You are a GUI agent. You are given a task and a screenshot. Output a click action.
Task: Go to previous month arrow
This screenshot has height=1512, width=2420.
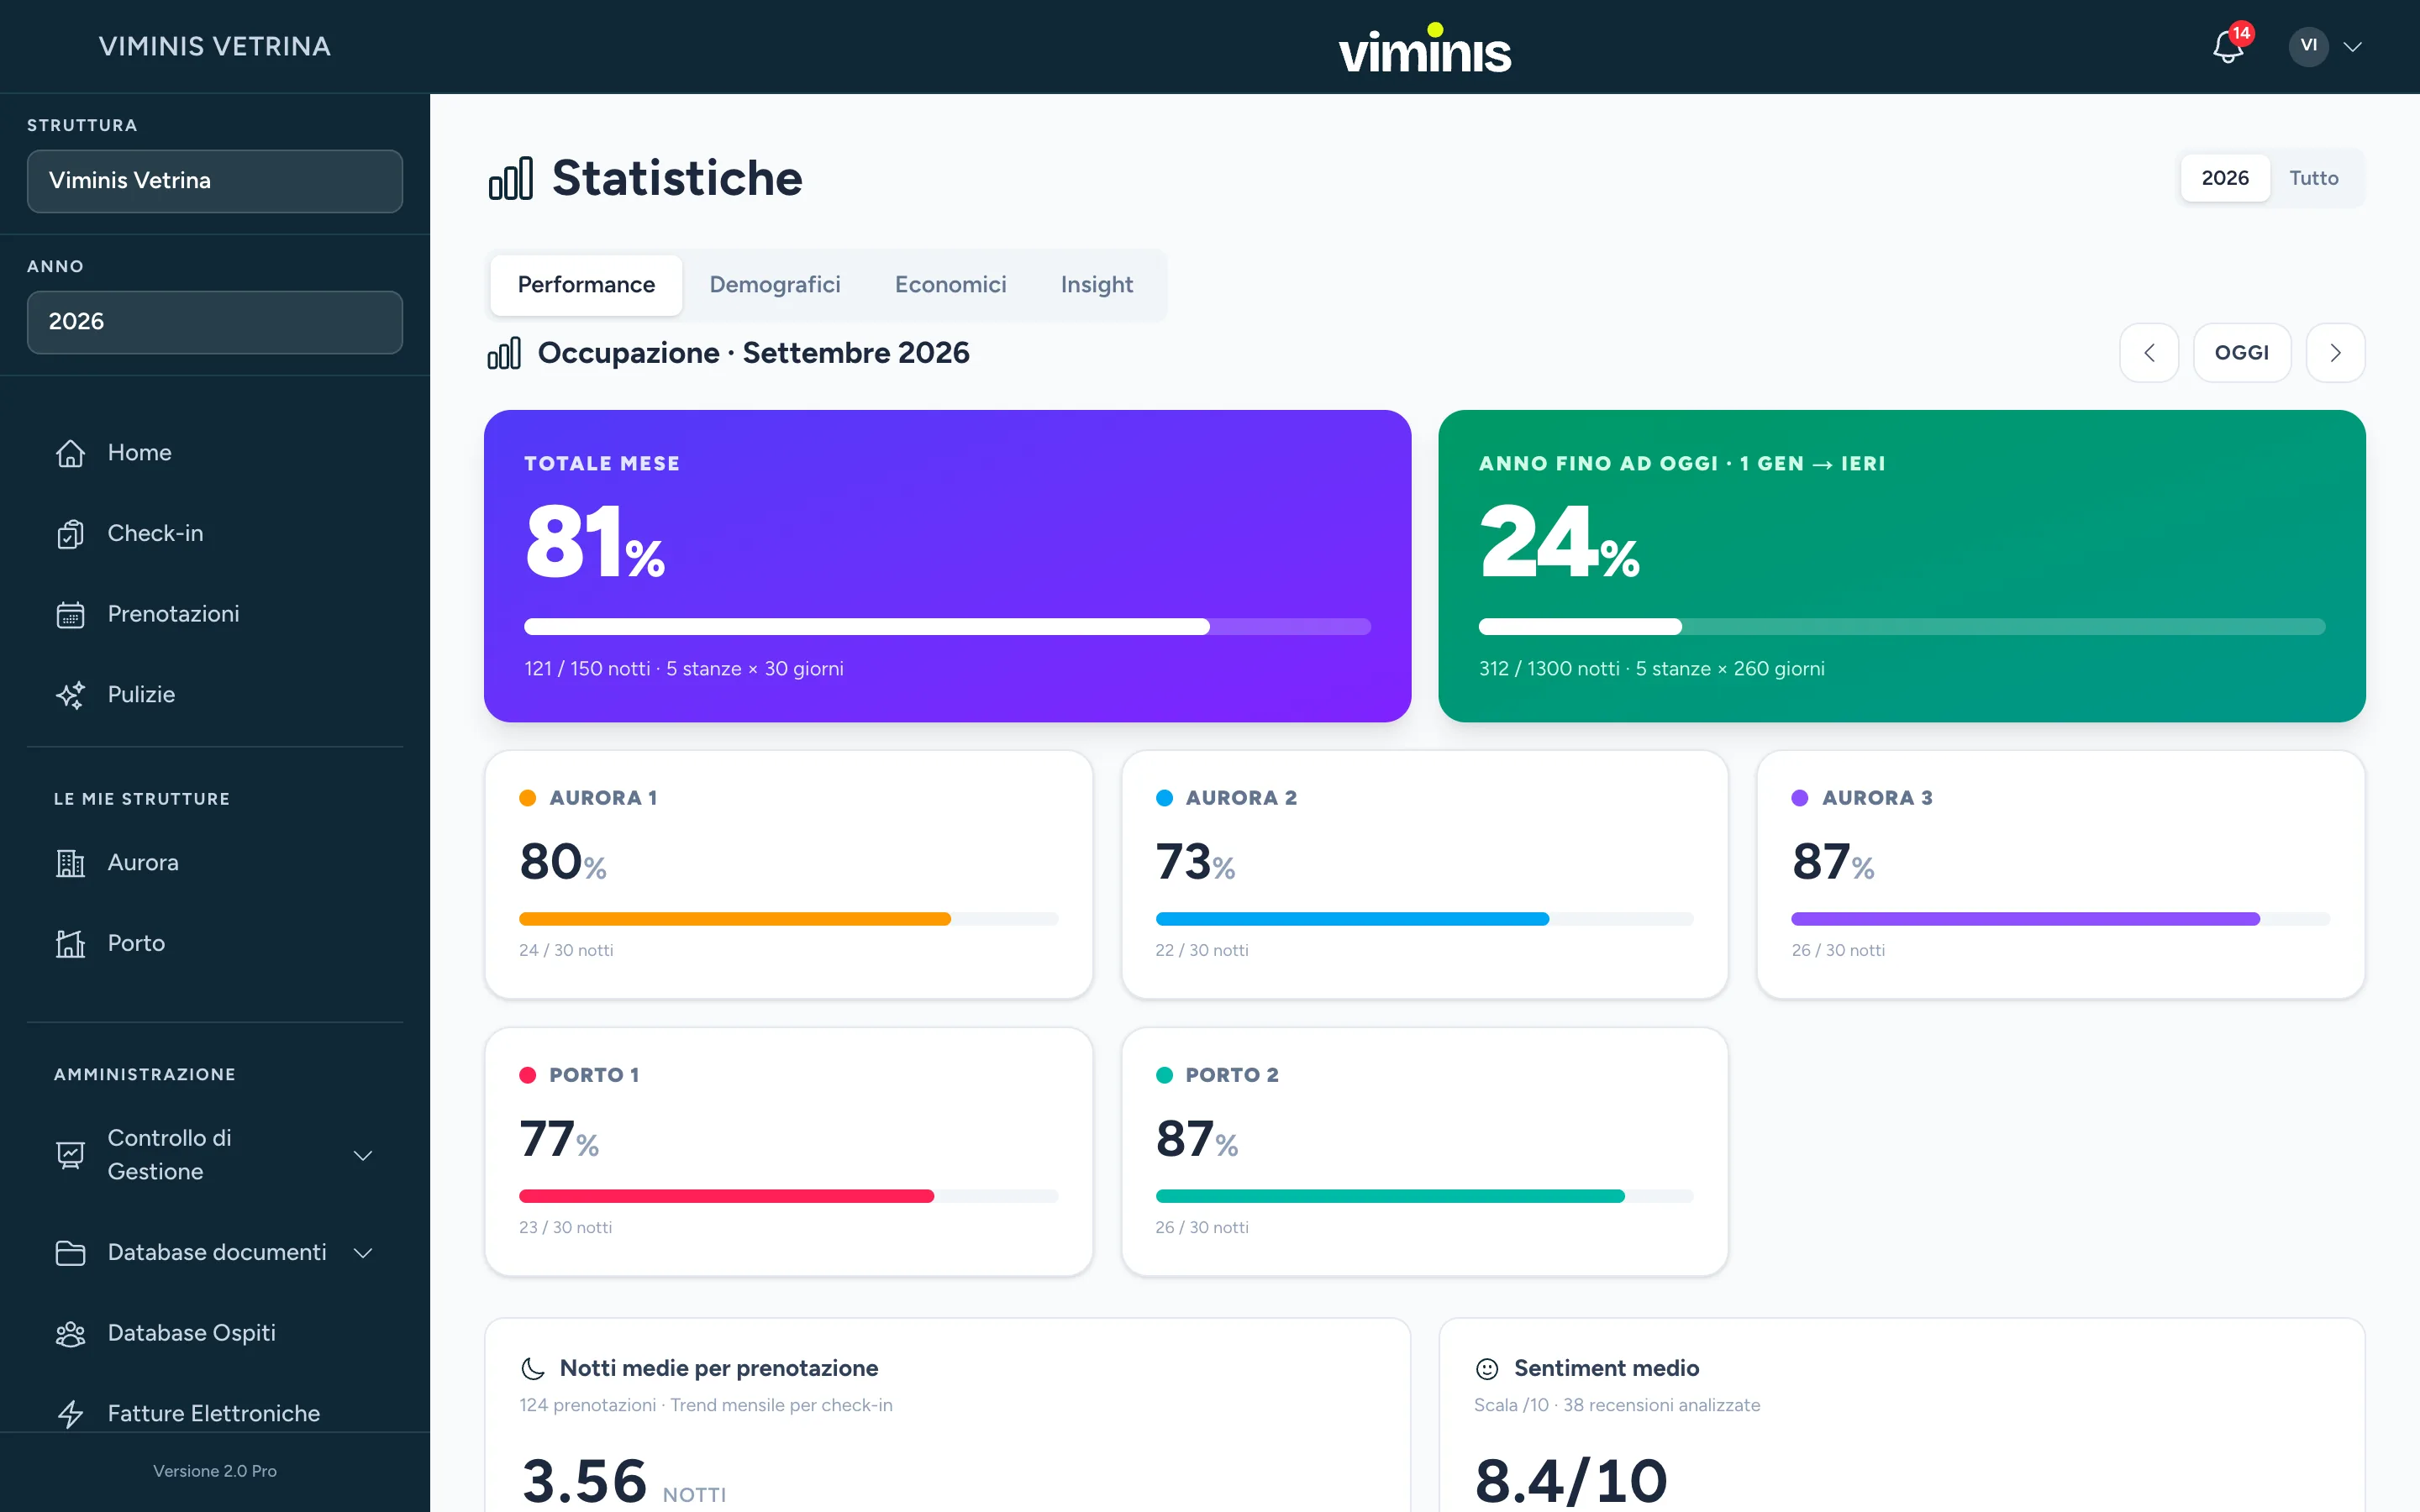(2149, 353)
